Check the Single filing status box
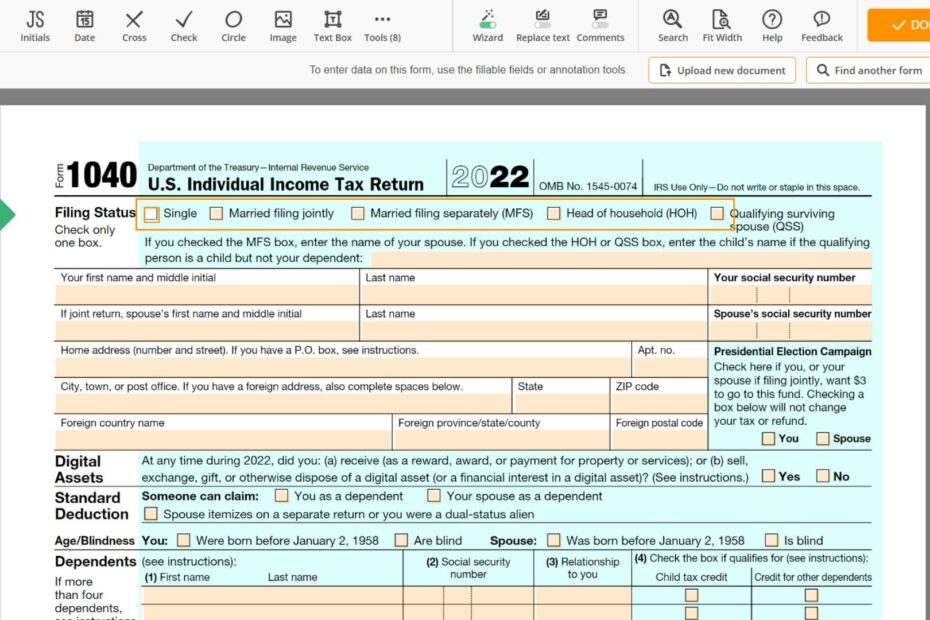This screenshot has height=620, width=930. tap(152, 213)
